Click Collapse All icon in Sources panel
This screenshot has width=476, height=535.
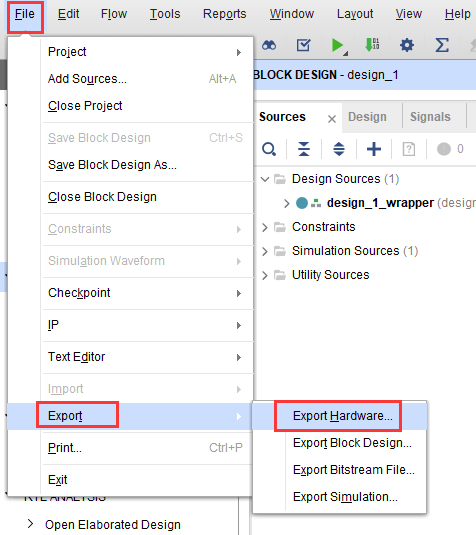tap(304, 149)
